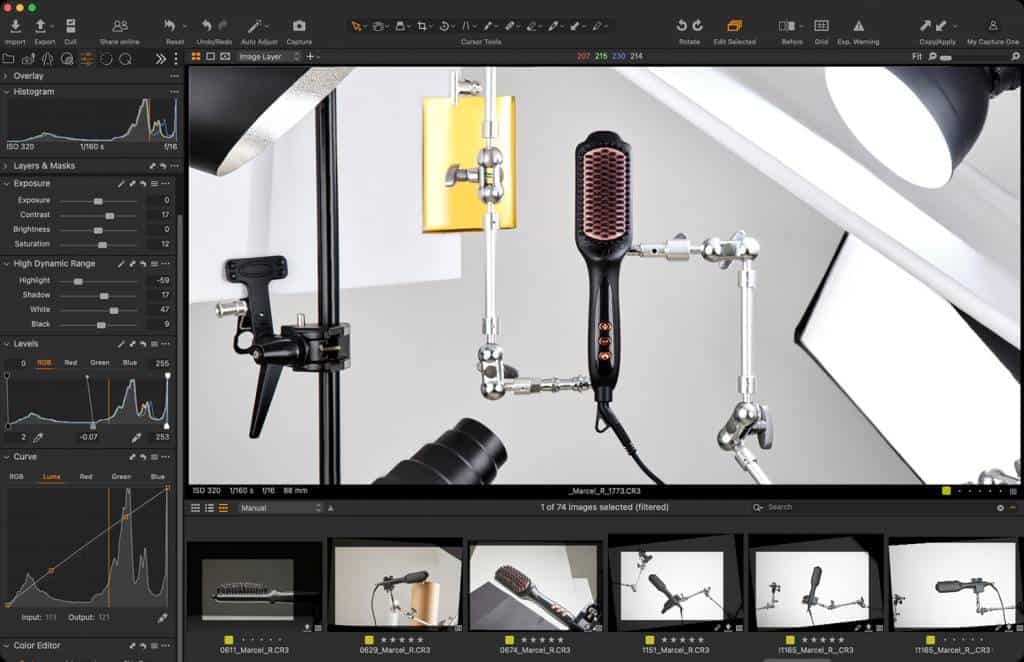Click the Share online icon
Image resolution: width=1024 pixels, height=662 pixels.
click(120, 26)
